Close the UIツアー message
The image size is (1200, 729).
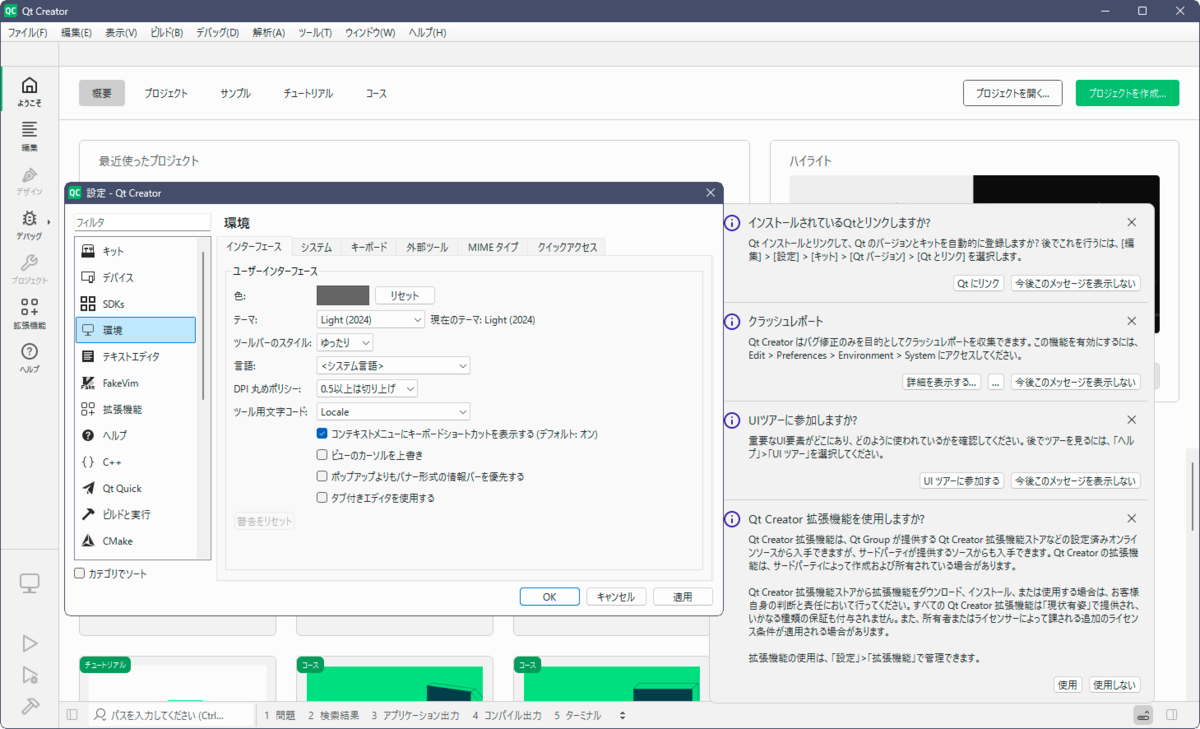1131,419
